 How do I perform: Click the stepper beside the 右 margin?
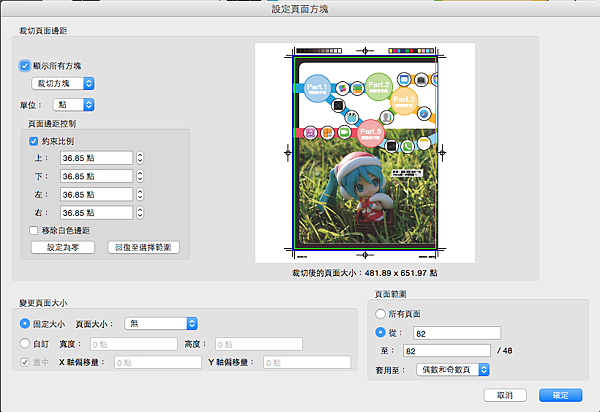click(x=140, y=213)
